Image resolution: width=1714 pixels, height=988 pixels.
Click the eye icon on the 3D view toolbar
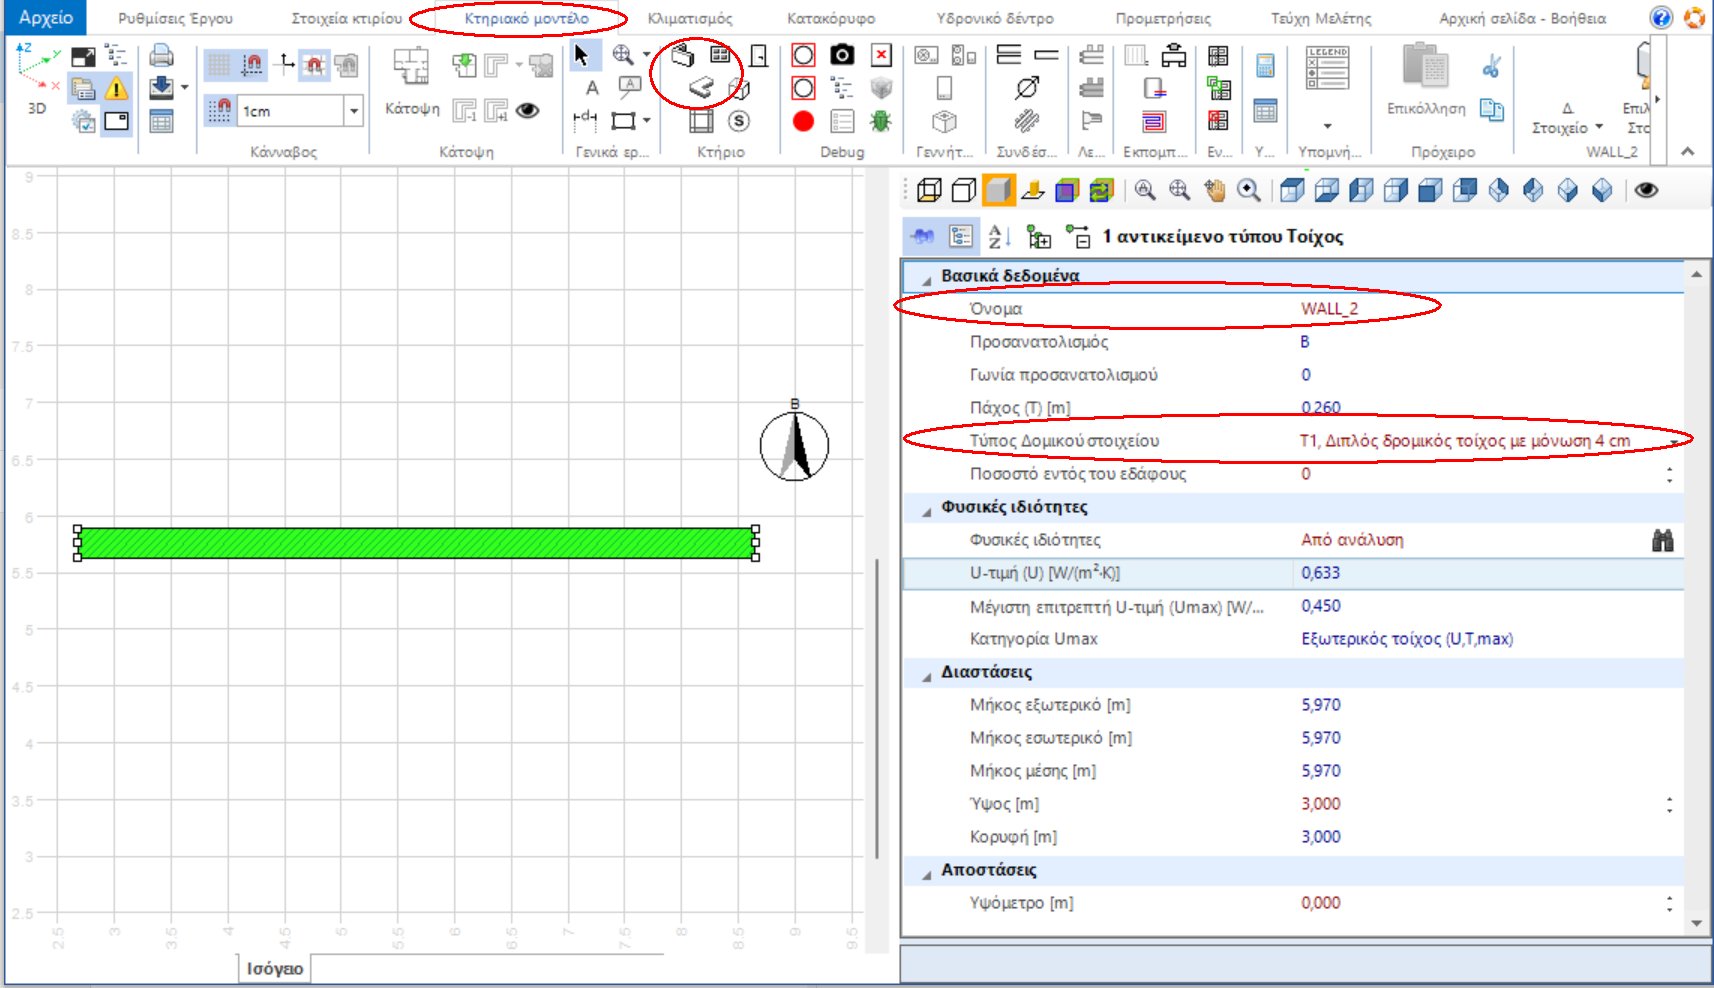click(1648, 188)
